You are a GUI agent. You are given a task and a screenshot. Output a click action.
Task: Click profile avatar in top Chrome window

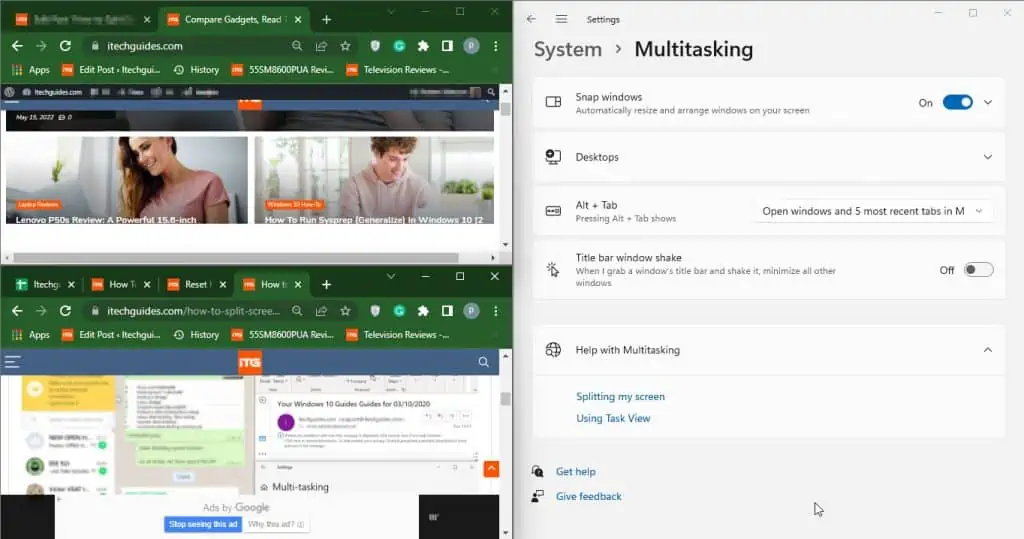point(472,46)
